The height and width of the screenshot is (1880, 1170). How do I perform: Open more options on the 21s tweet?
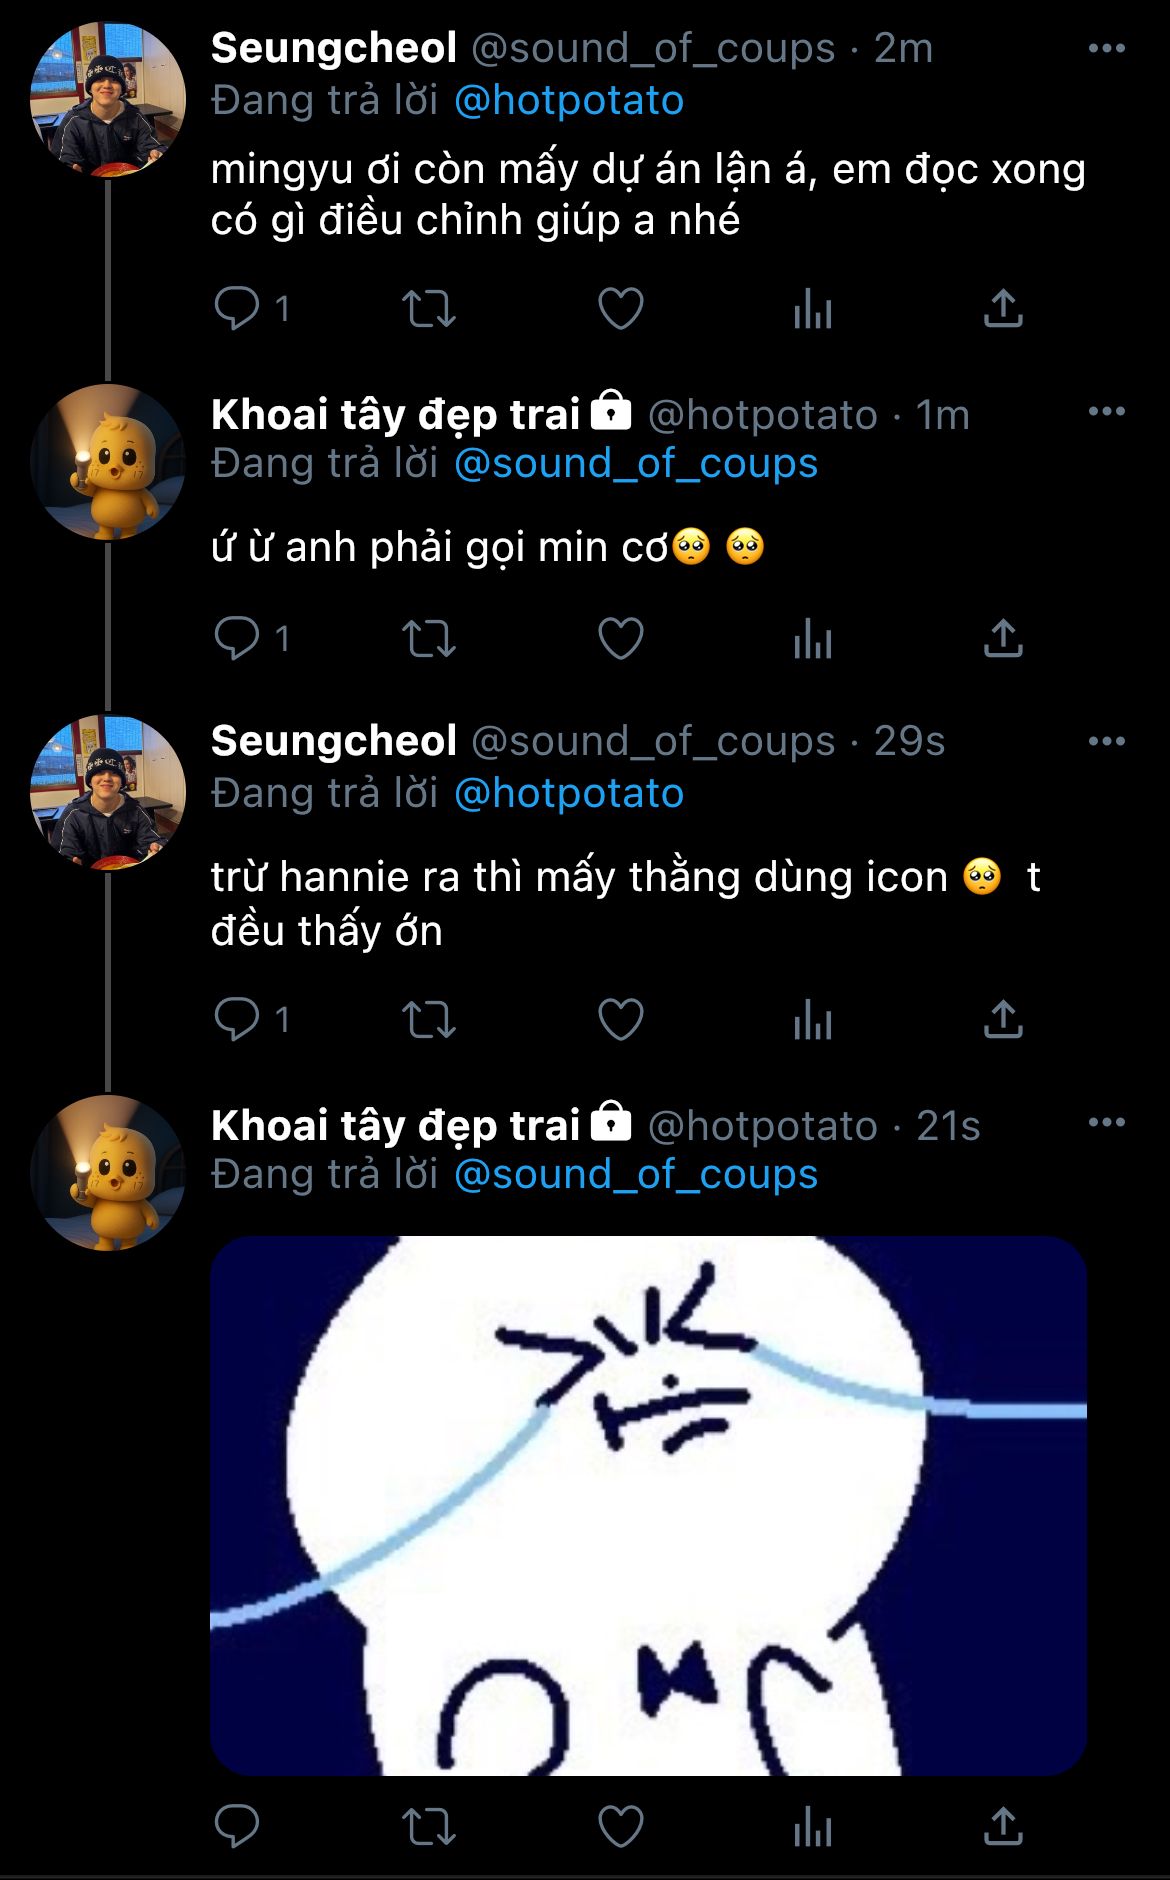click(1106, 1123)
